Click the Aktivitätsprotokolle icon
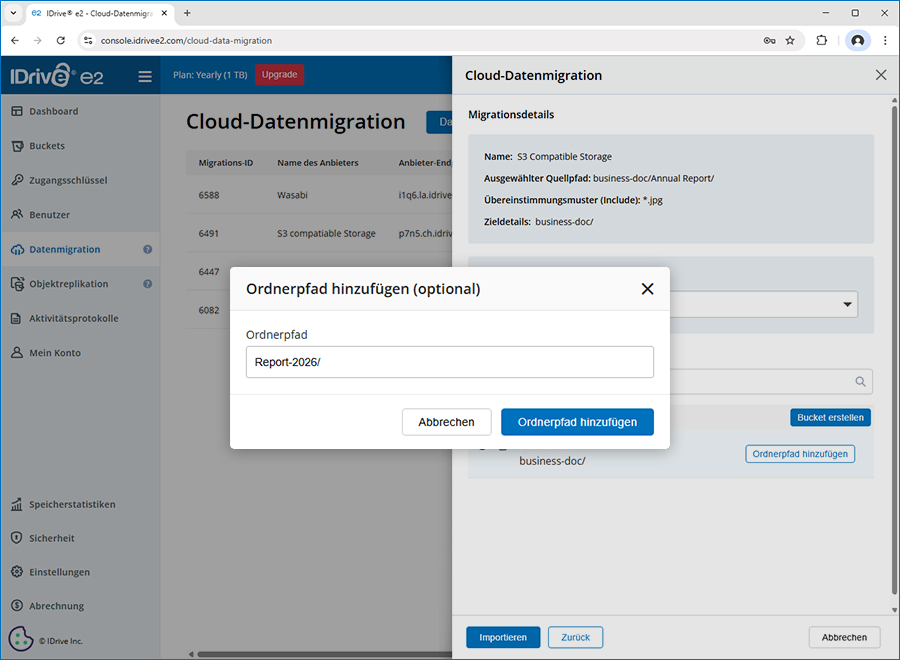This screenshot has height=660, width=900. pyautogui.click(x=17, y=318)
